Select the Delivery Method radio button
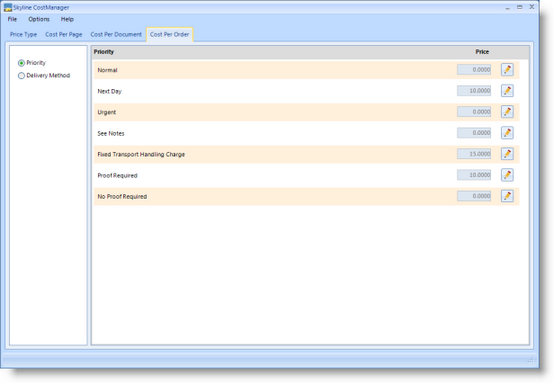The image size is (554, 383). point(21,76)
